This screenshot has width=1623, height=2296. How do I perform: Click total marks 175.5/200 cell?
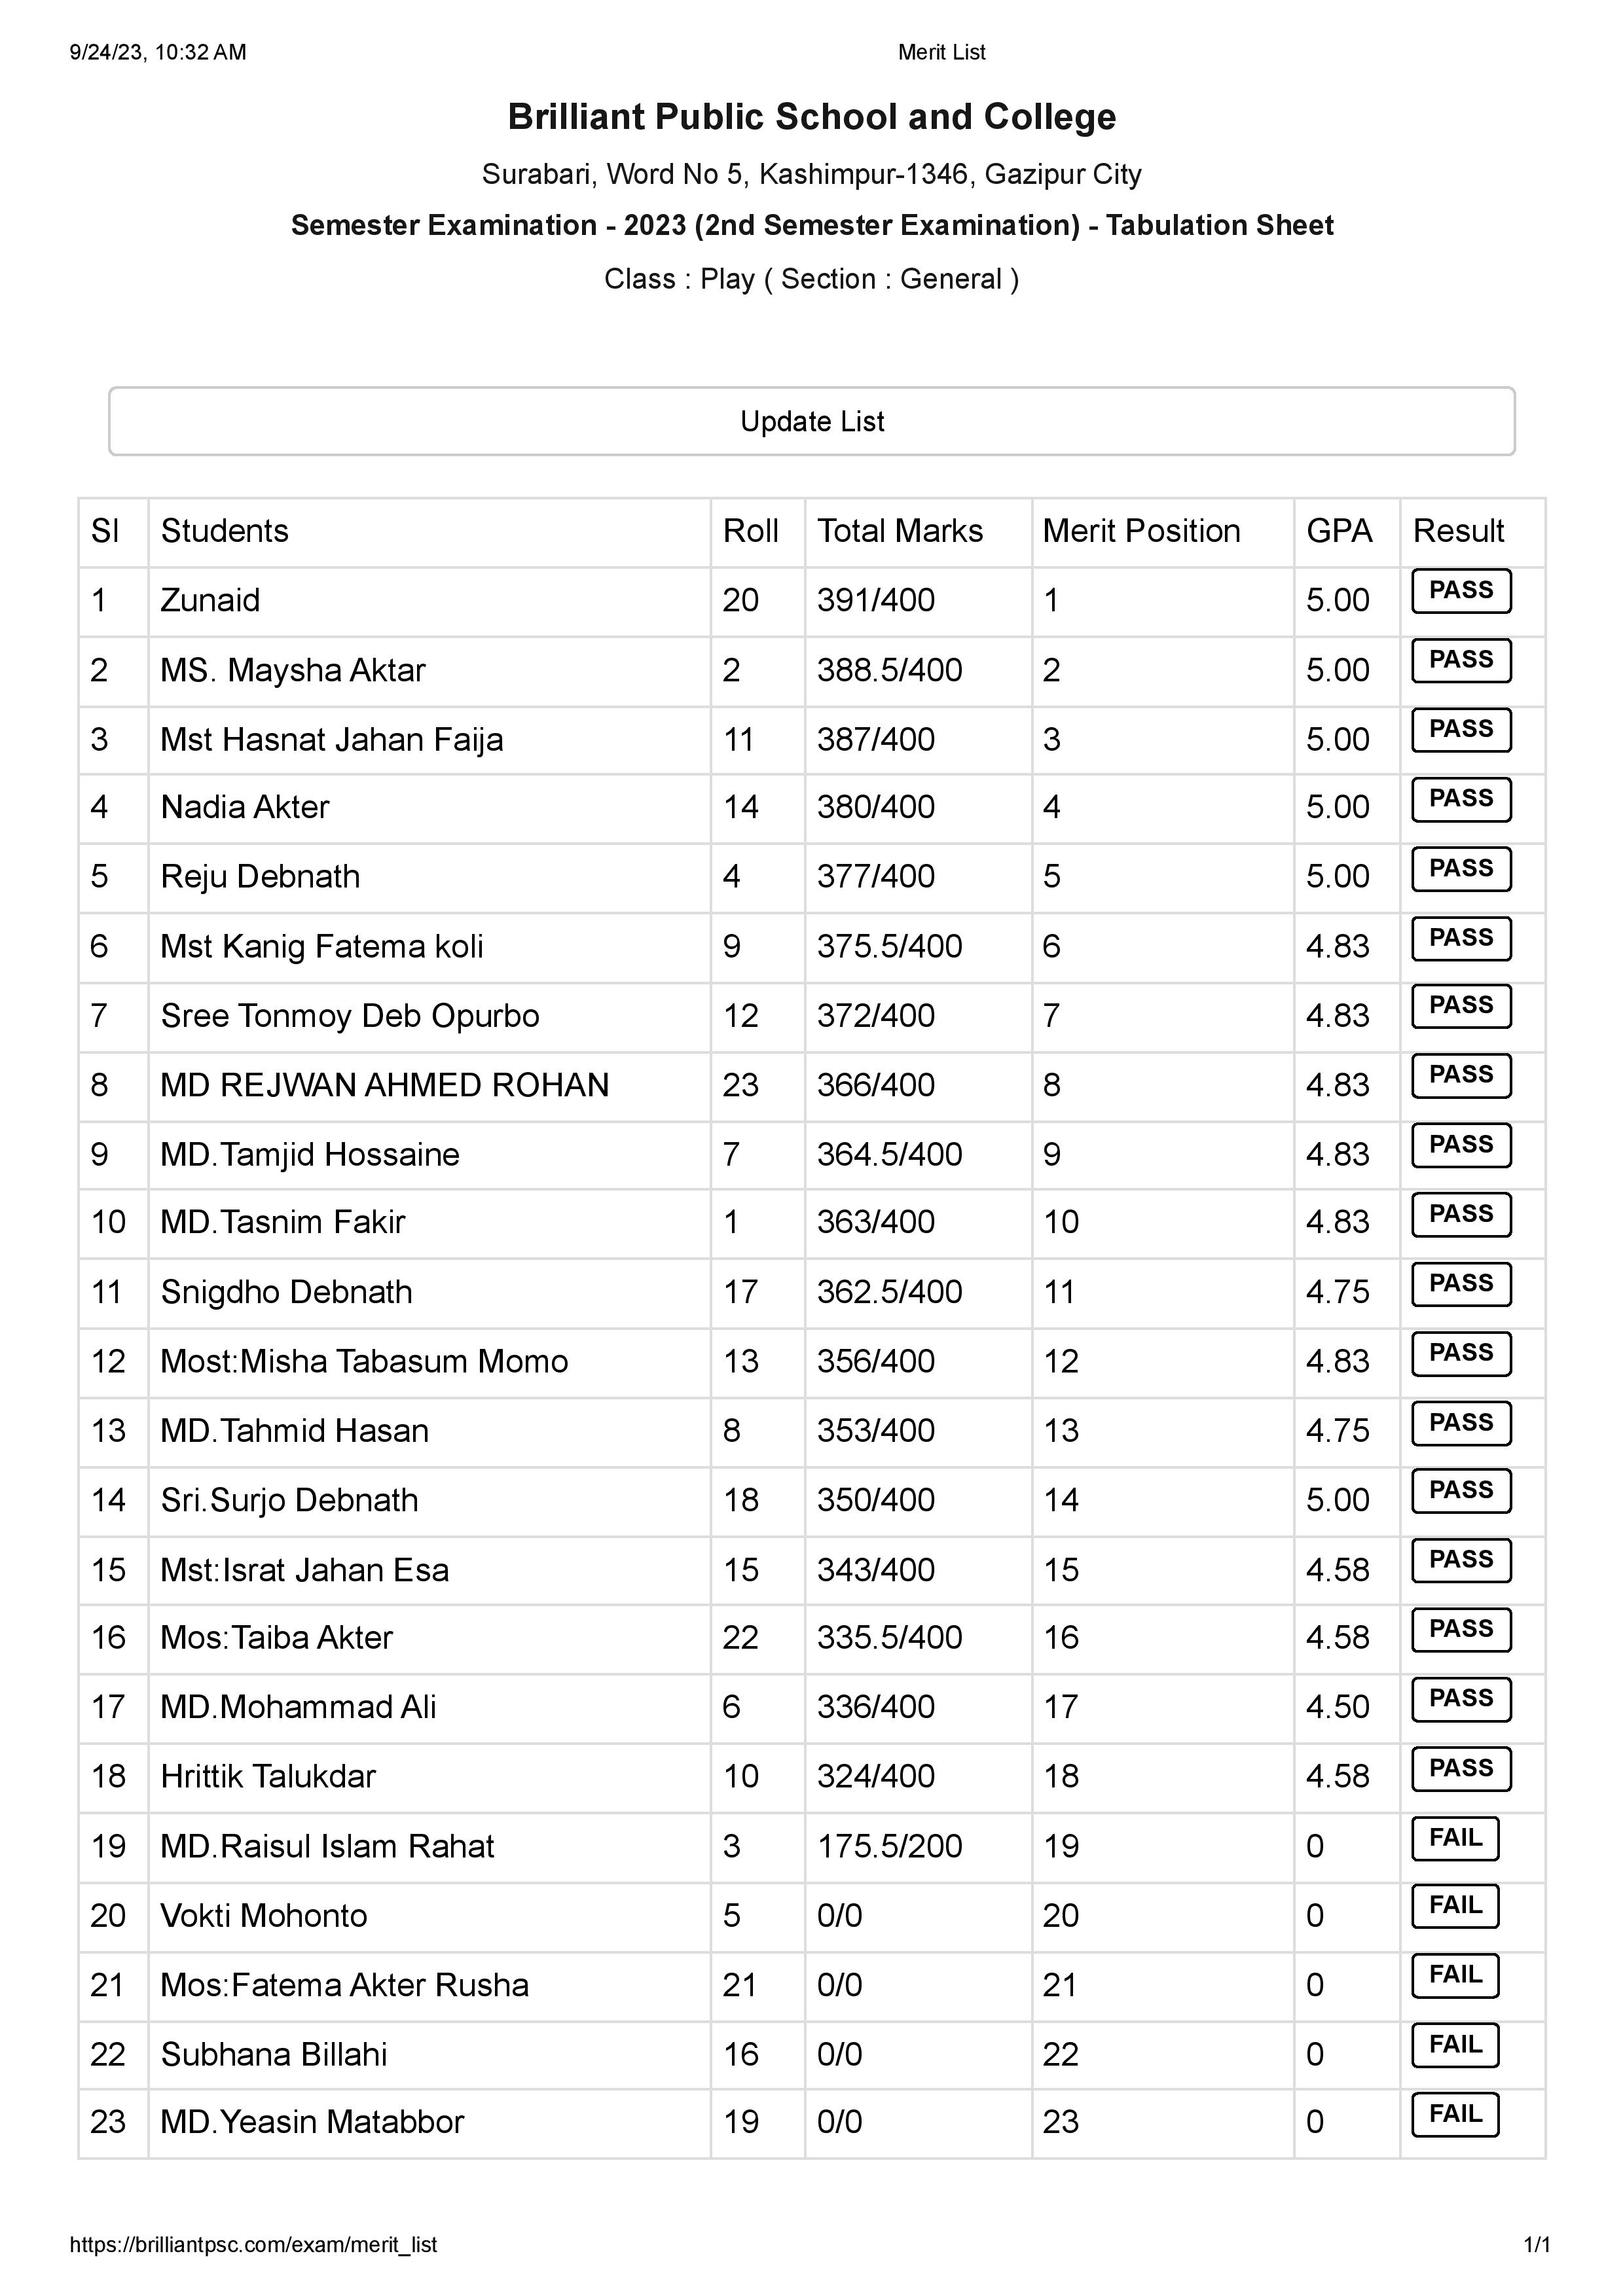coord(890,1846)
